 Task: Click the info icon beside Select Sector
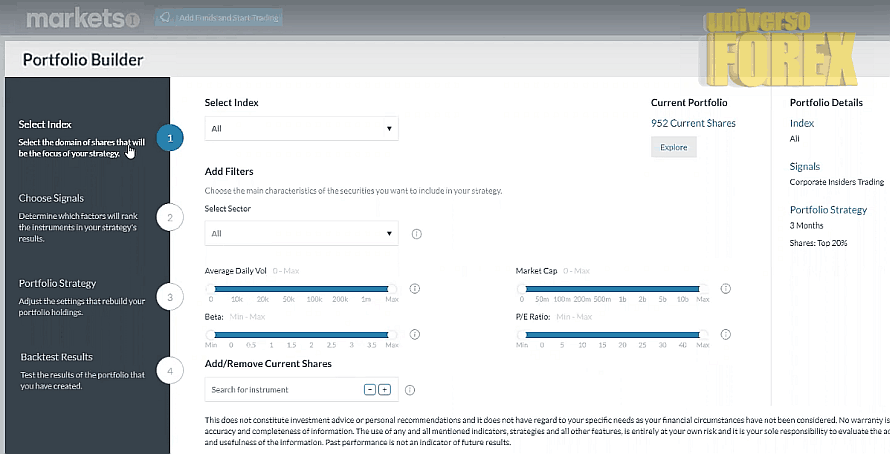click(x=416, y=234)
